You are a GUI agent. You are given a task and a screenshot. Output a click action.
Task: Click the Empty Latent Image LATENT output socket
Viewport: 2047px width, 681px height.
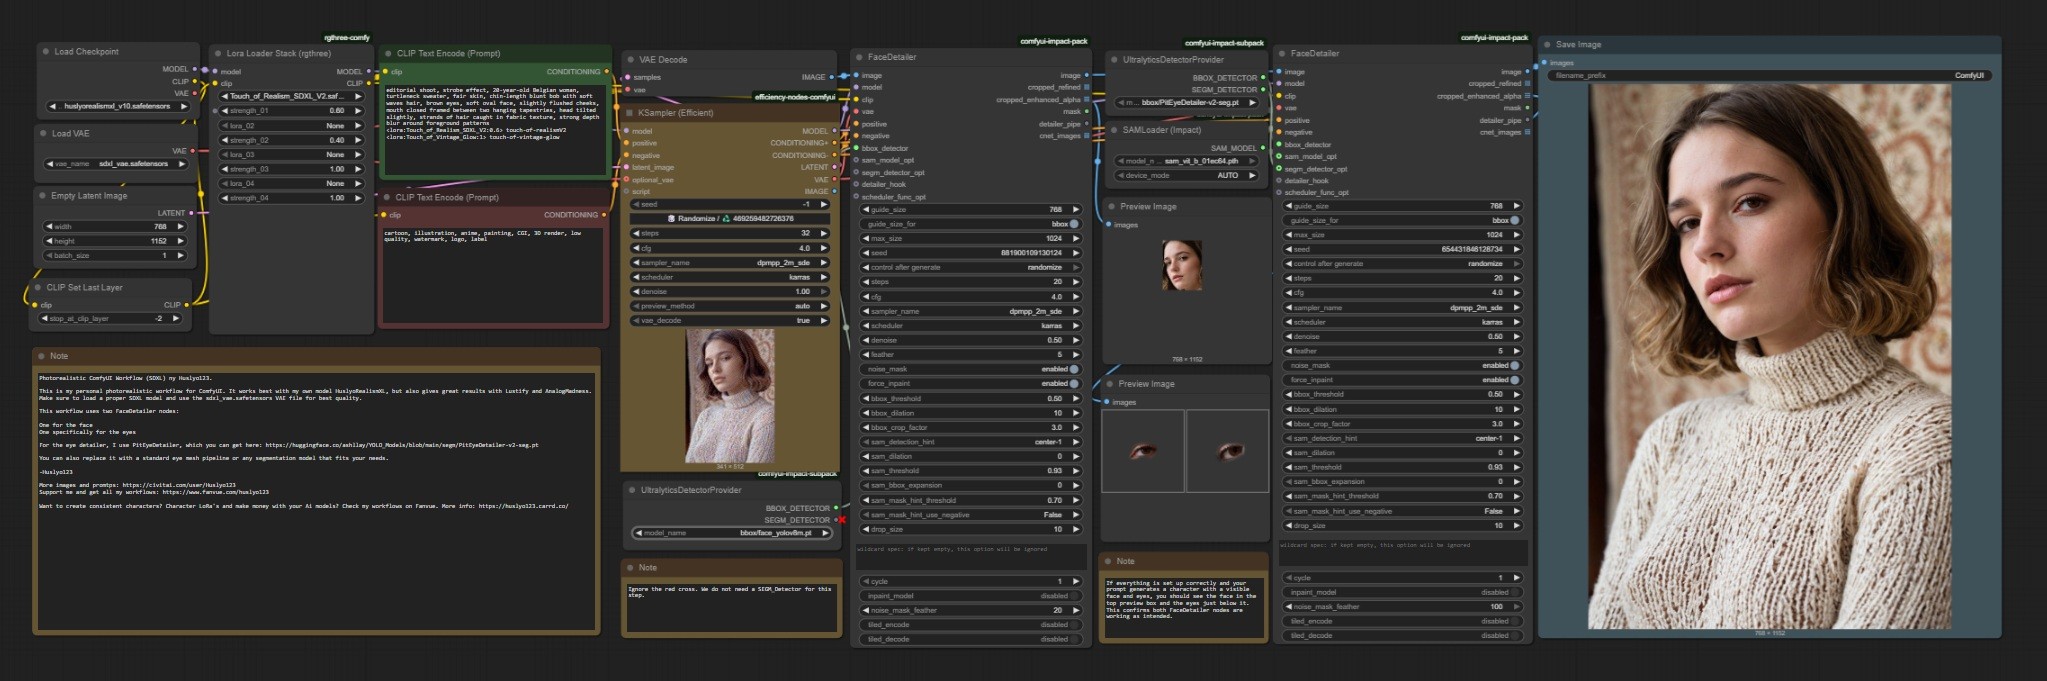point(191,213)
